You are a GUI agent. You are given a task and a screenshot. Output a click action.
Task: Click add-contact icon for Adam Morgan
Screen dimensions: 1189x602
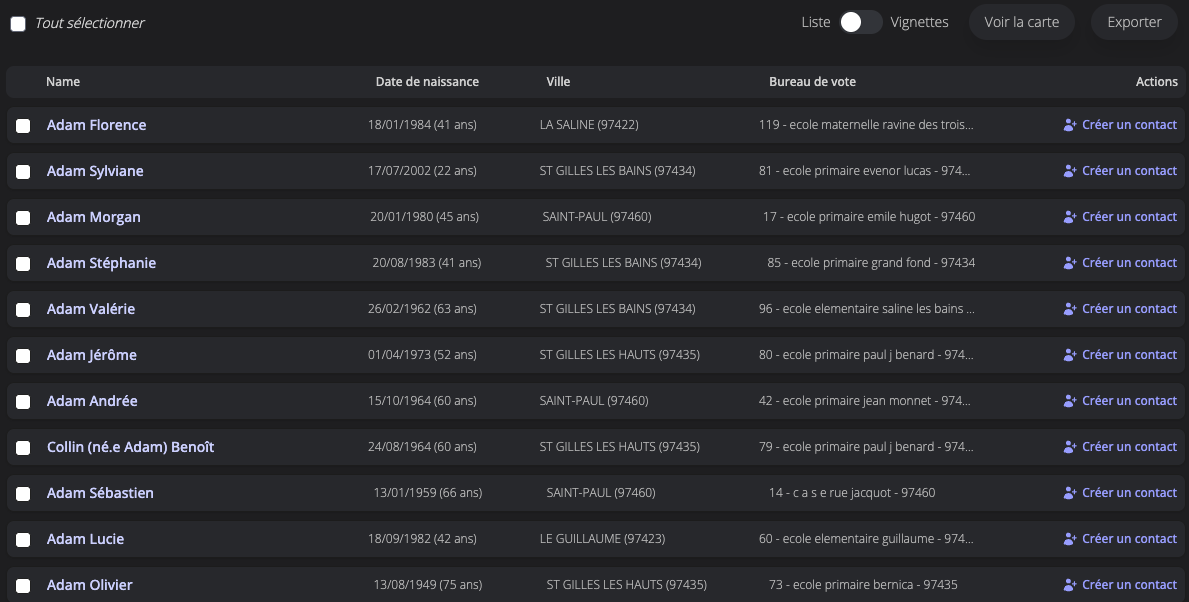[x=1069, y=217]
